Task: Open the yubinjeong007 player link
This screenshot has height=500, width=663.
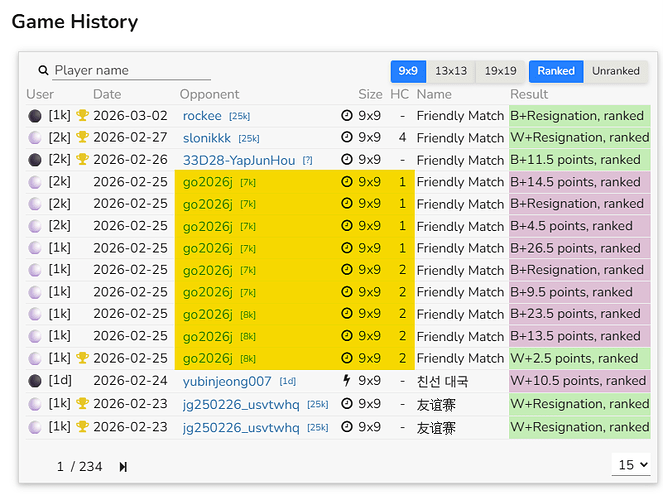Action: coord(227,381)
